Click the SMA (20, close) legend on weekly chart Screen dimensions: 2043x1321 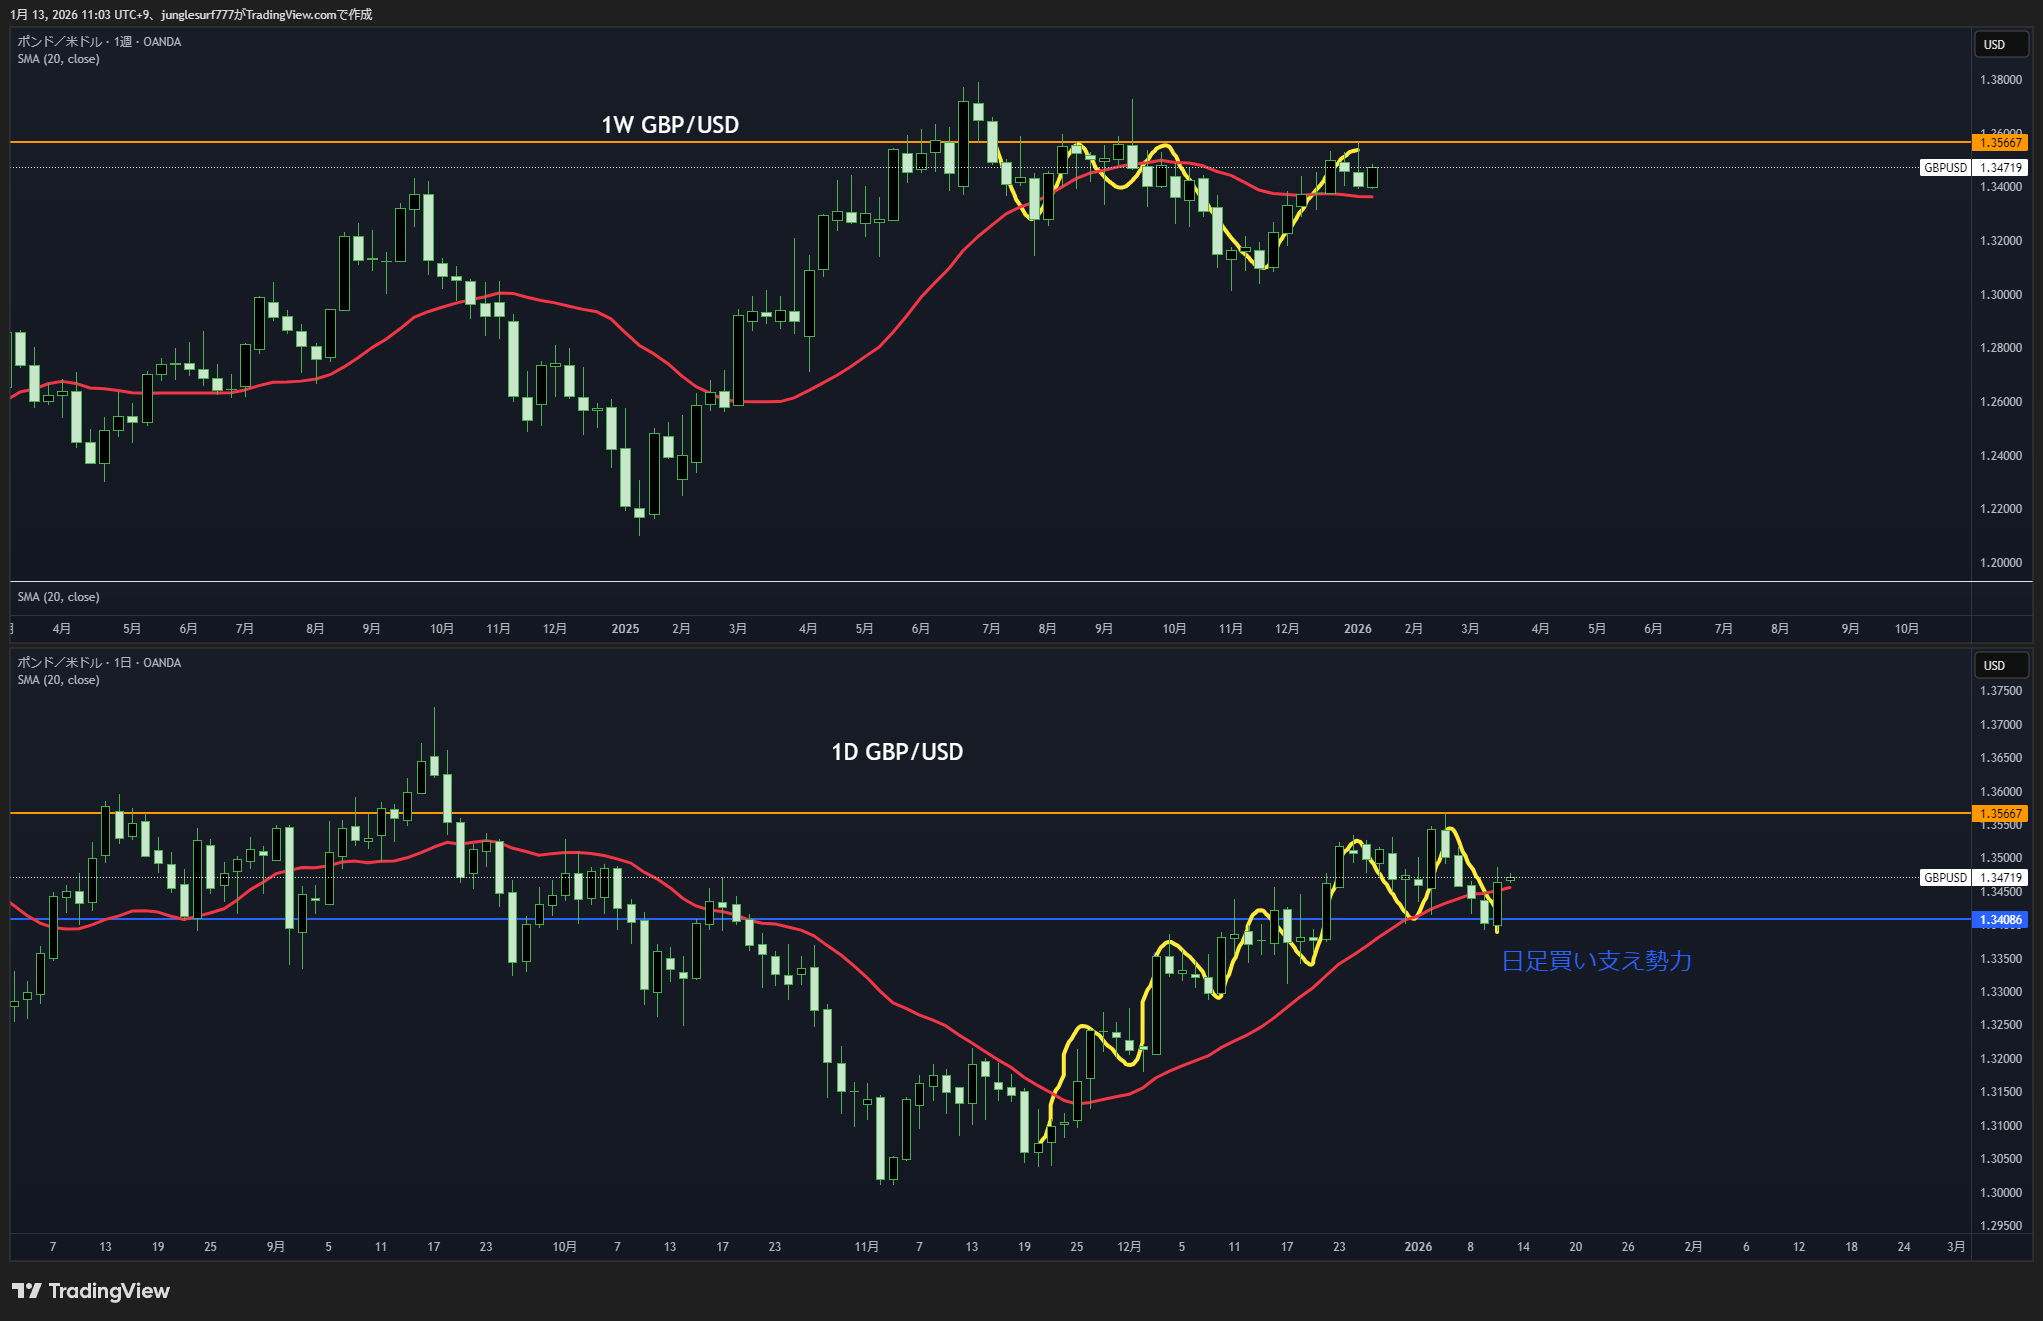coord(58,59)
